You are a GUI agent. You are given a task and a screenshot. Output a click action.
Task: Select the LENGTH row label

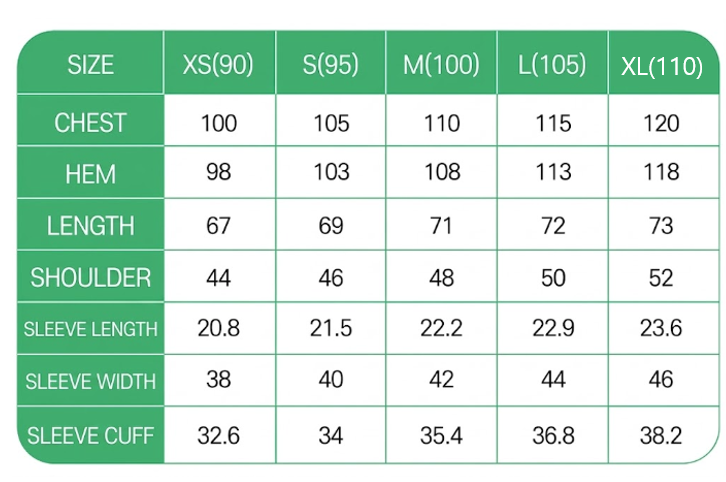click(91, 225)
